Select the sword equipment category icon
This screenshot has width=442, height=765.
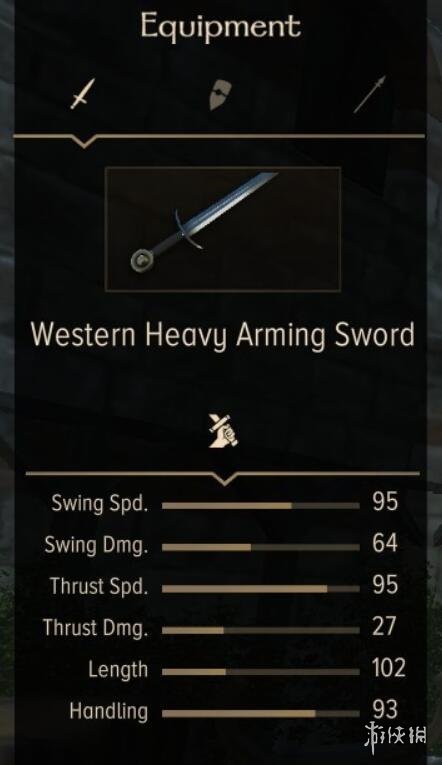click(82, 94)
